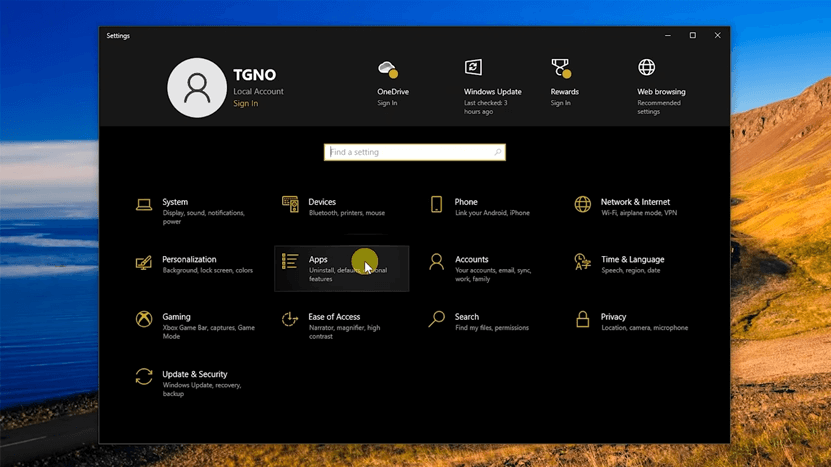Screen dimensions: 831x467
Task: Open the Time & Language label
Action: click(x=632, y=259)
